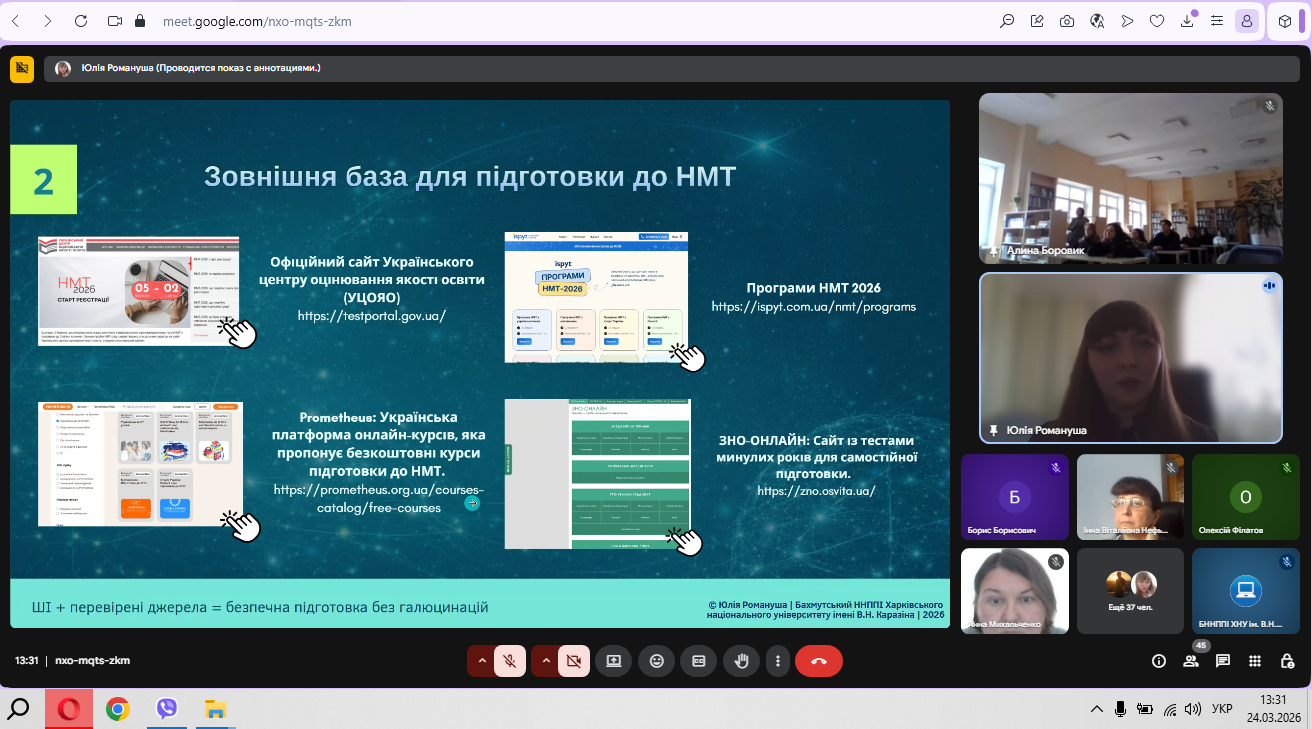1312x729 pixels.
Task: Click the 'Ещё 37 чел.' participants tile
Action: 1130,590
